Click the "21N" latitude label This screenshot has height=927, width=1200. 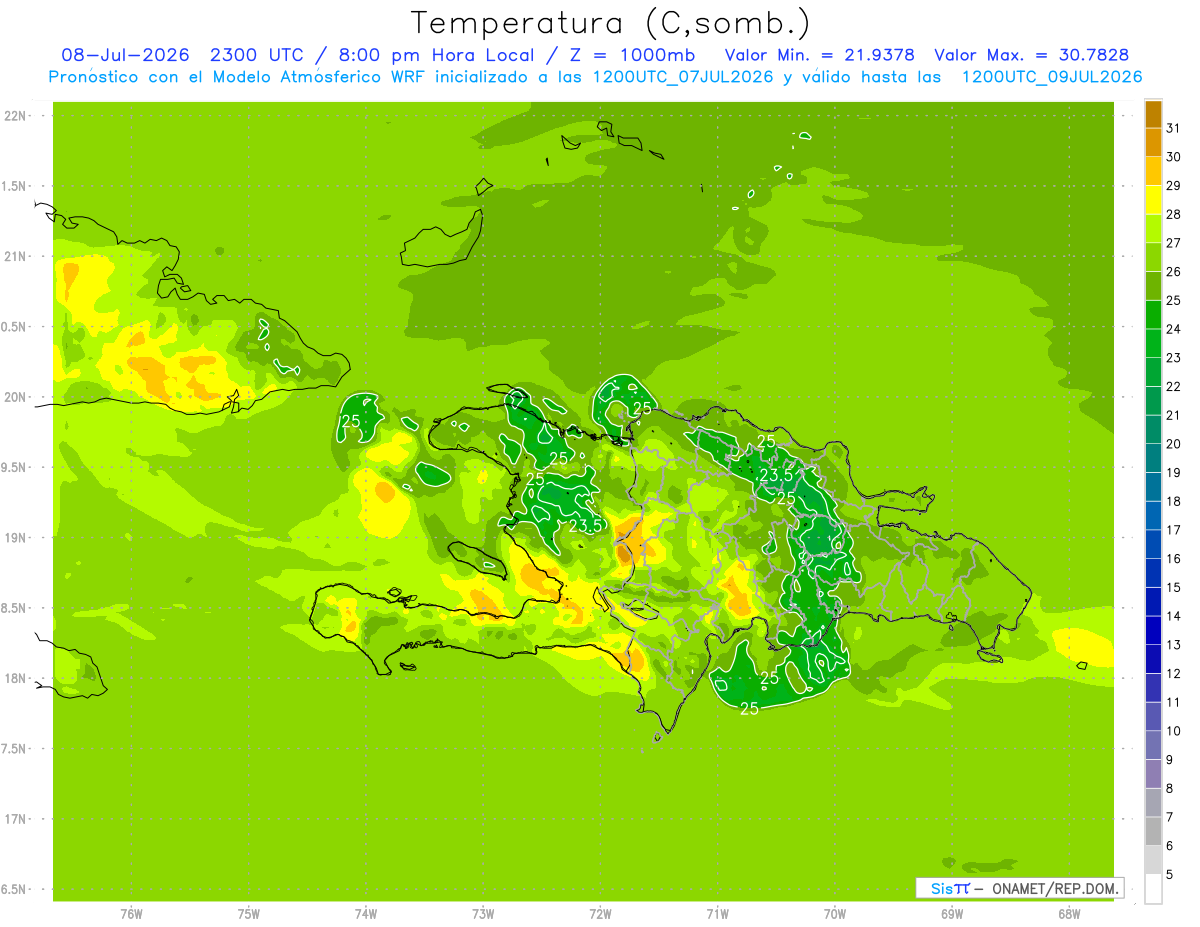(16, 256)
